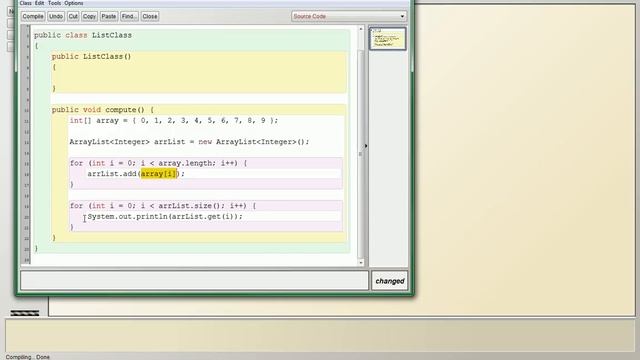Click the Find... button
Screen dimensions: 640x360
(x=129, y=16)
